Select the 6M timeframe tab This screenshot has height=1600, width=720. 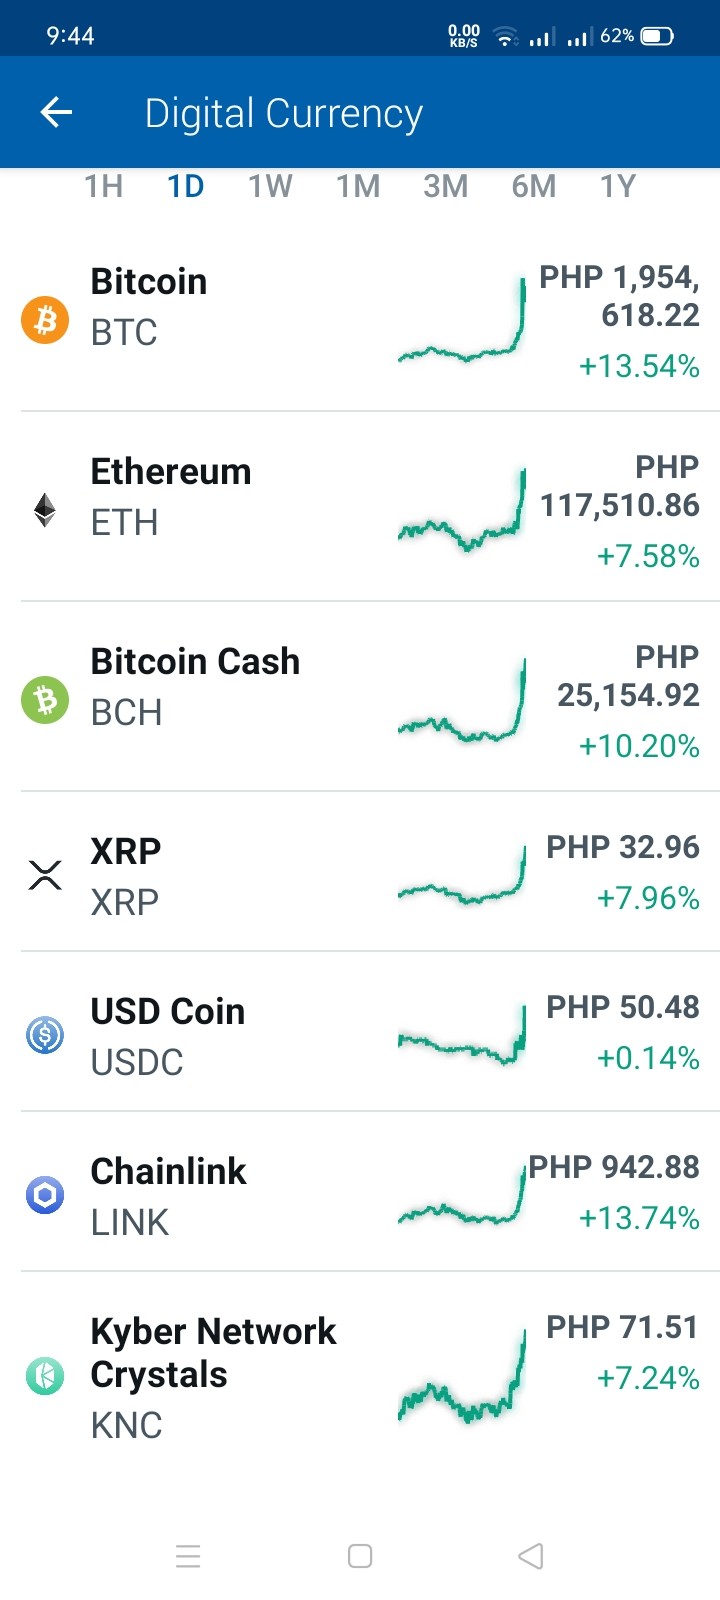pyautogui.click(x=534, y=186)
